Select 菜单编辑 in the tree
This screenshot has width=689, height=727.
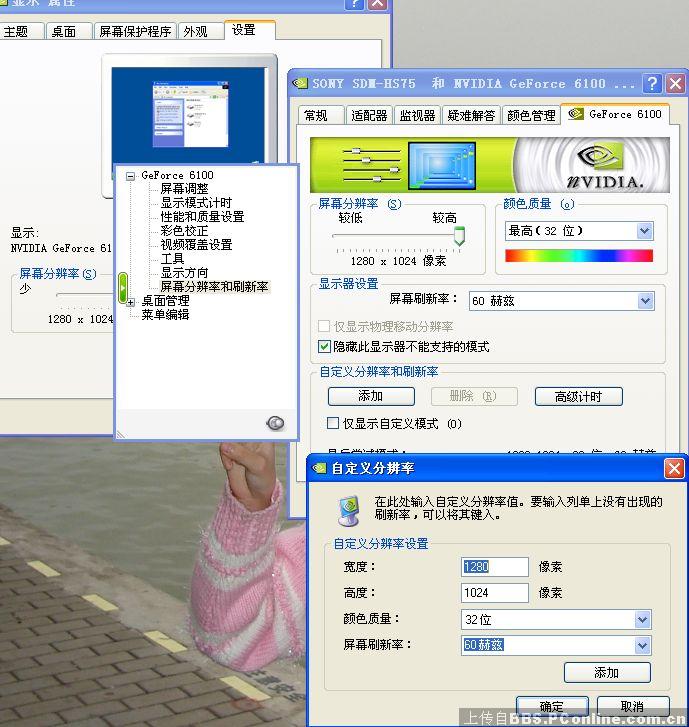click(166, 315)
